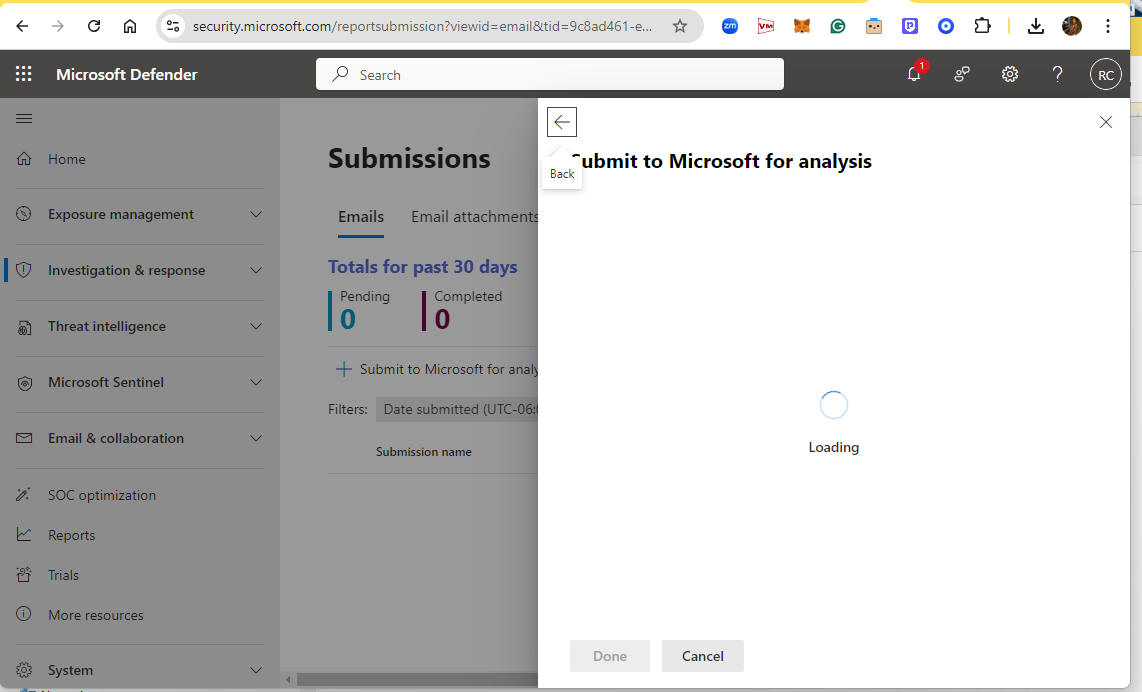The height and width of the screenshot is (692, 1142).
Task: Bookmark this page with the star icon
Action: pyautogui.click(x=680, y=26)
